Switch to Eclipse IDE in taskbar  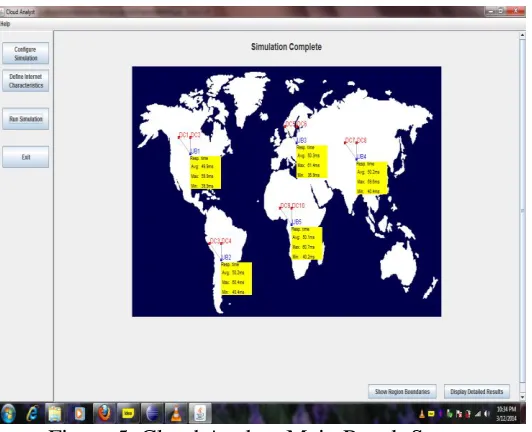tap(152, 413)
